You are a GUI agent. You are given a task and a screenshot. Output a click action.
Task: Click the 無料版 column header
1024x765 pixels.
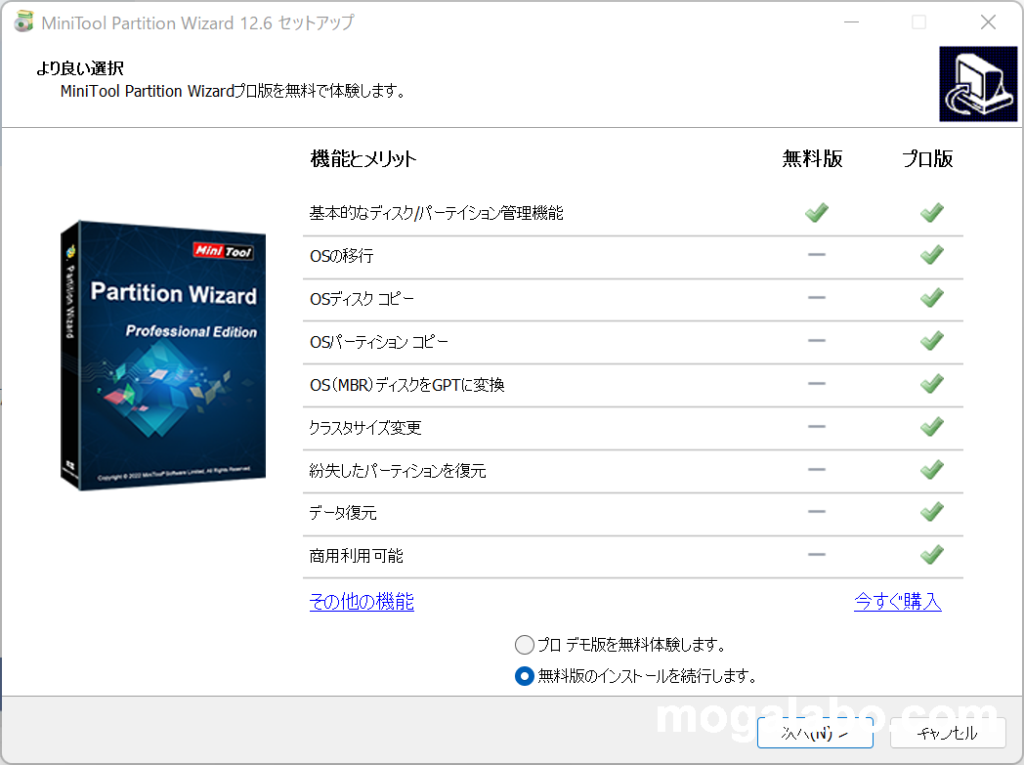812,160
